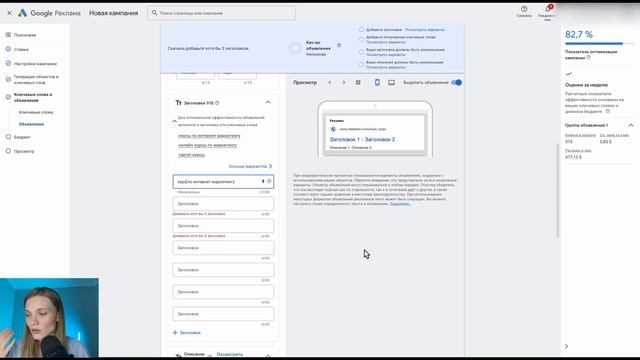Open Генерация объектов и ключевых слов step

36,80
